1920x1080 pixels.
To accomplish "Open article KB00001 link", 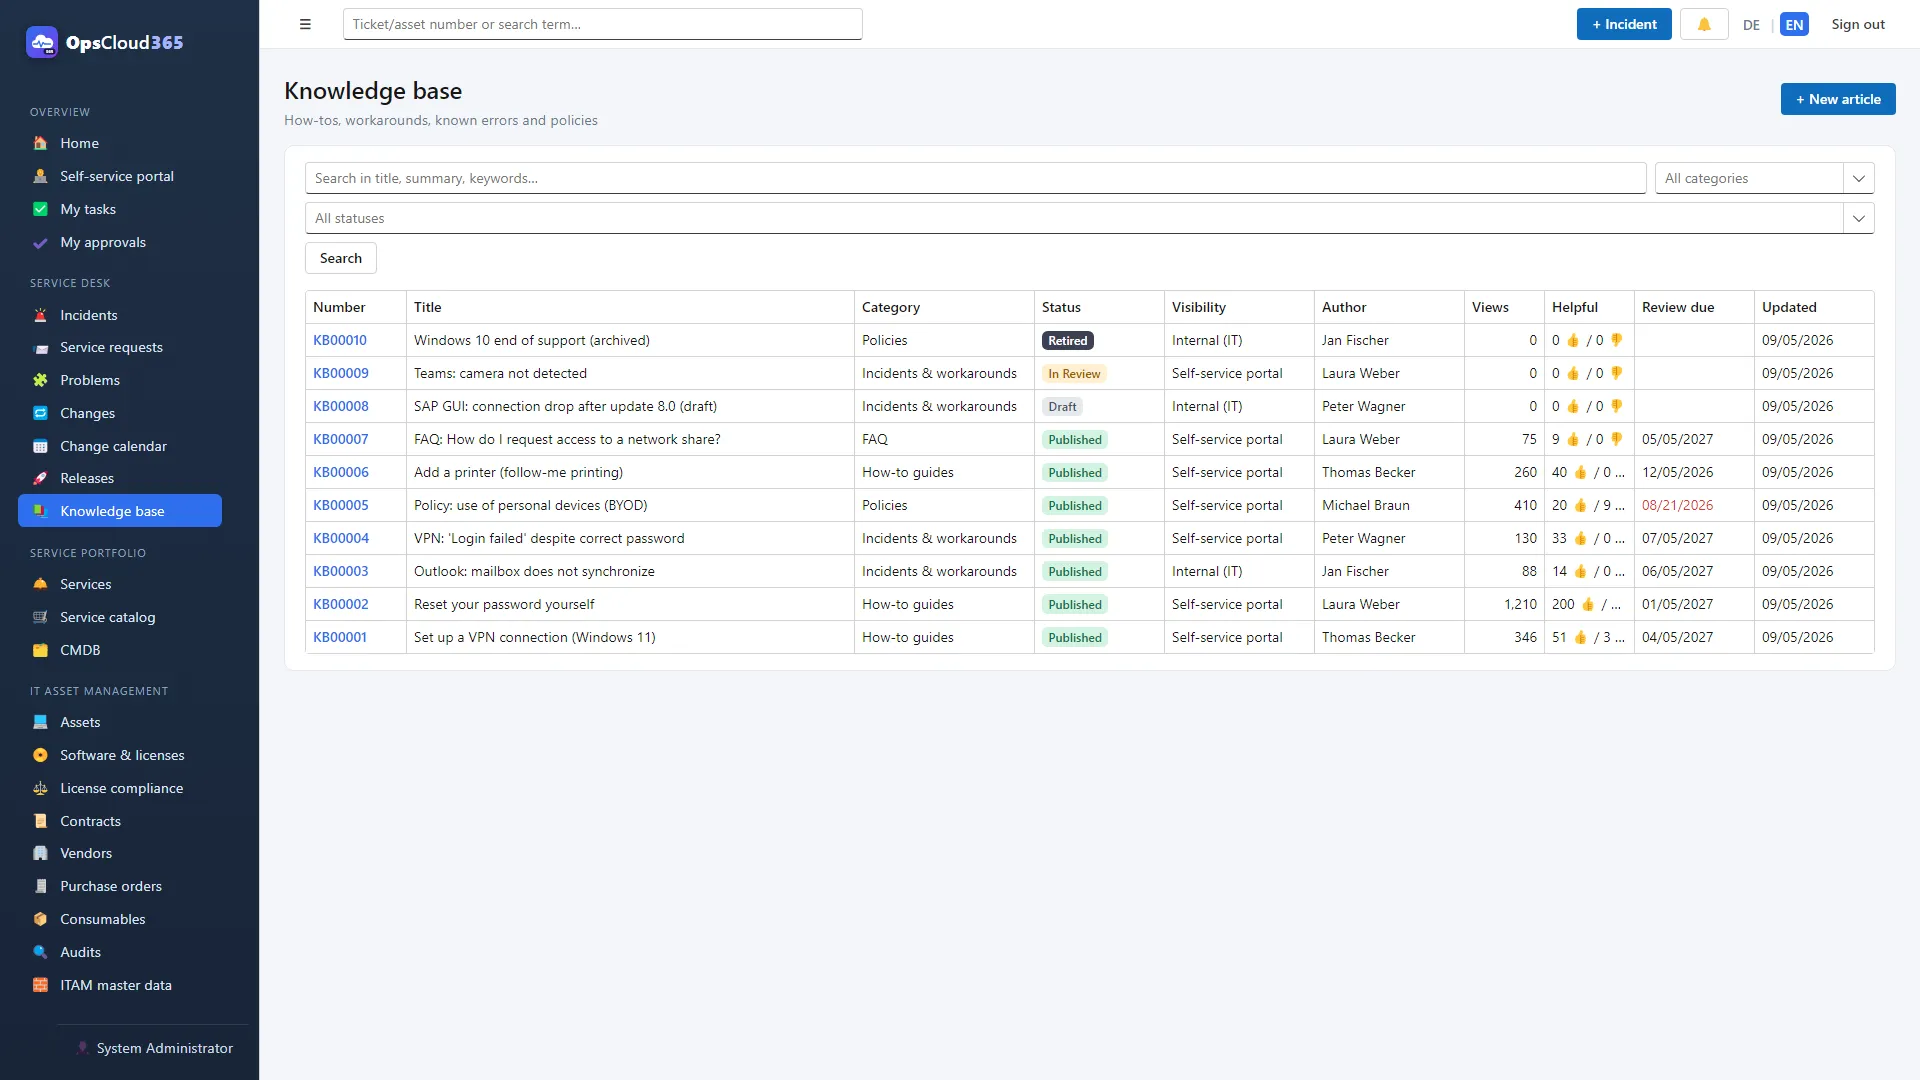I will click(340, 637).
